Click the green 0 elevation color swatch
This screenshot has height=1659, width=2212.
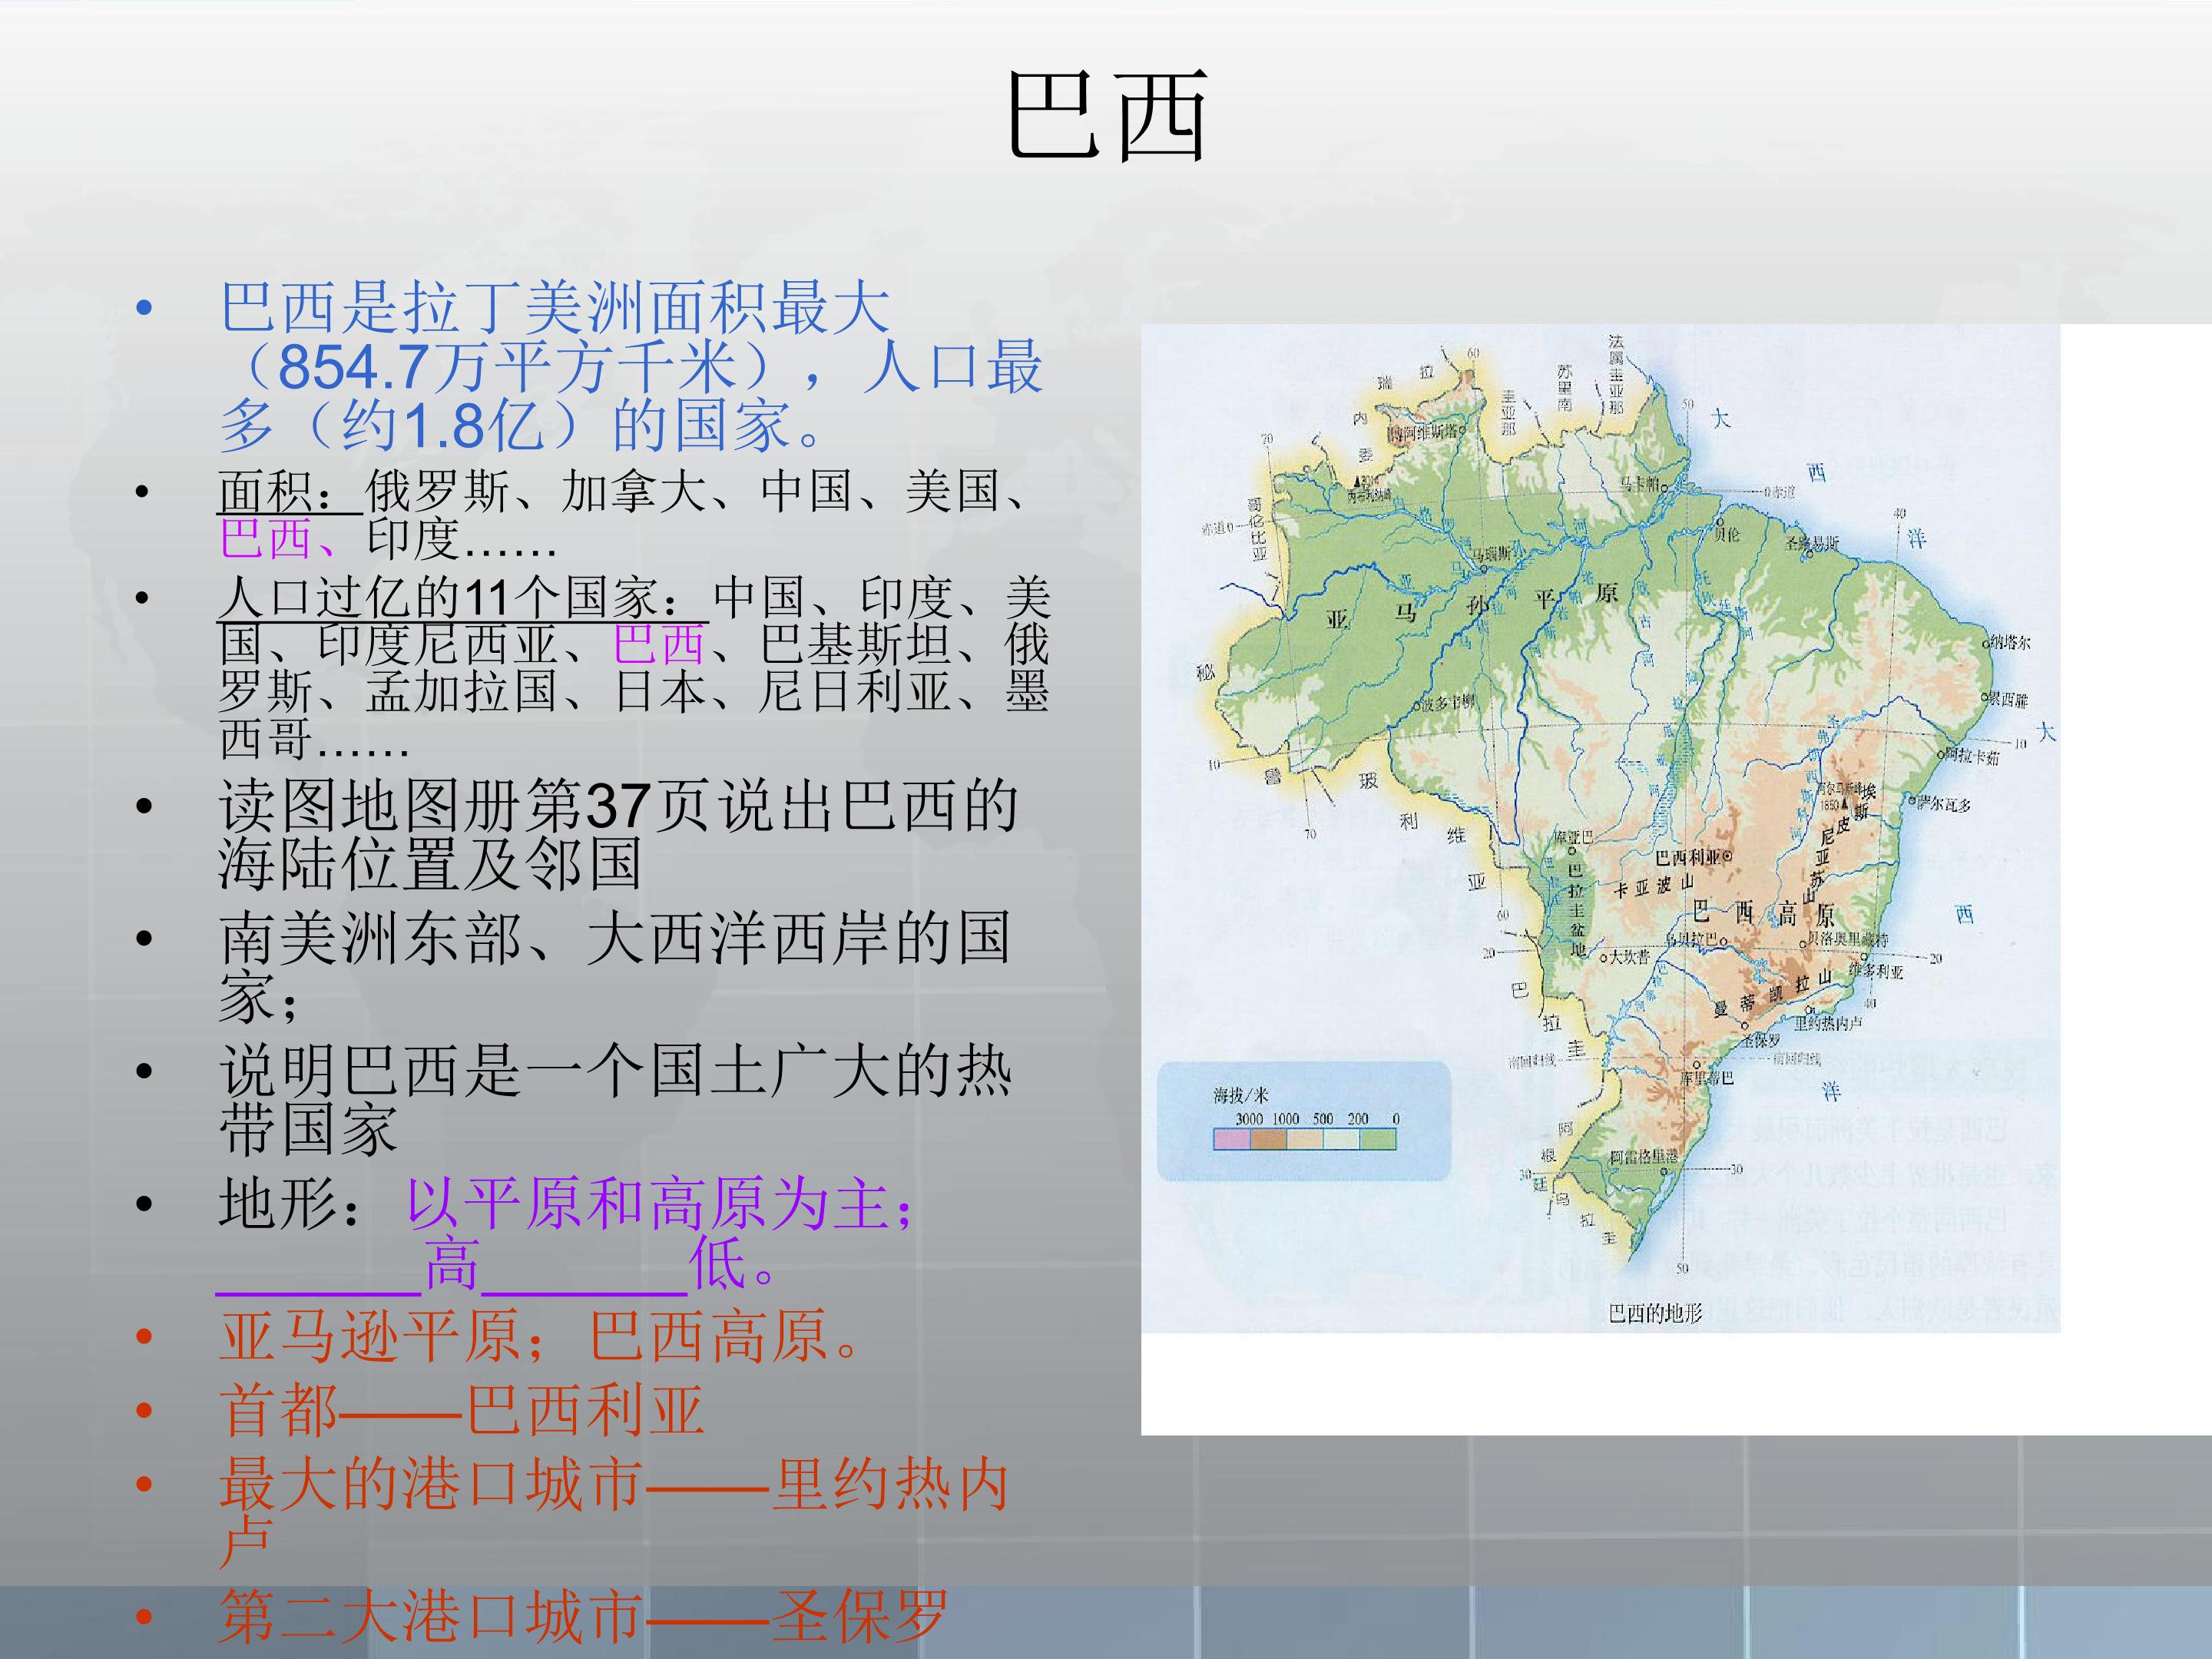point(1378,1139)
